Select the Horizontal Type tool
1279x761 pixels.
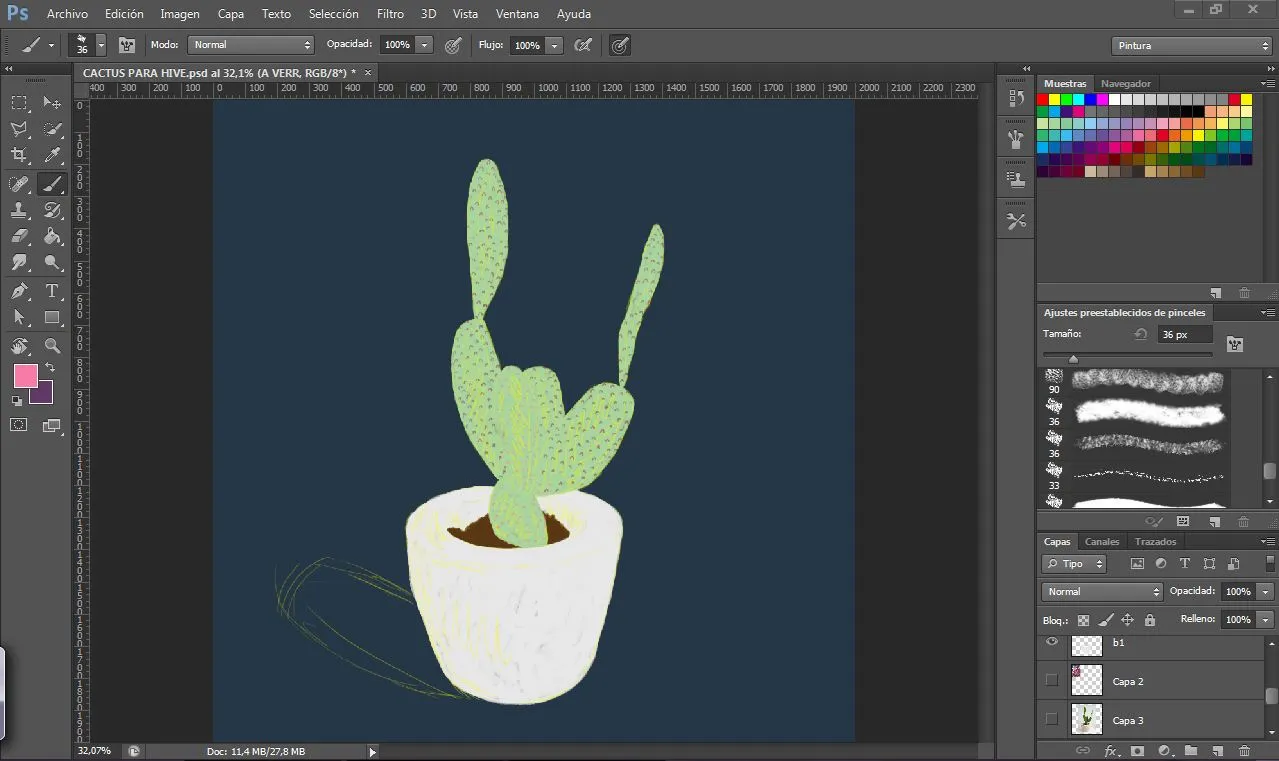(x=53, y=291)
